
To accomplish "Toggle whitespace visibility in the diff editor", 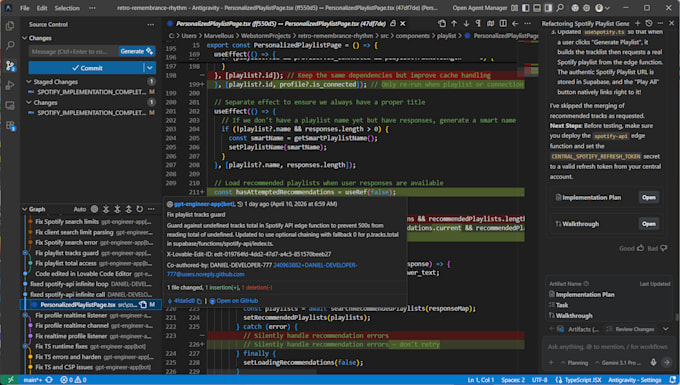I will (478, 23).
